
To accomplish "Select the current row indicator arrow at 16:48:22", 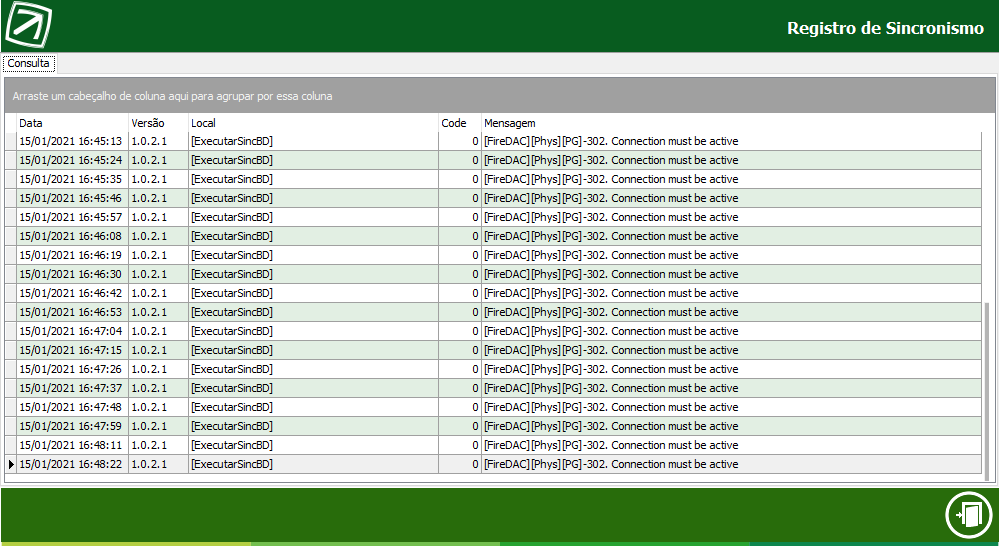I will click(11, 464).
